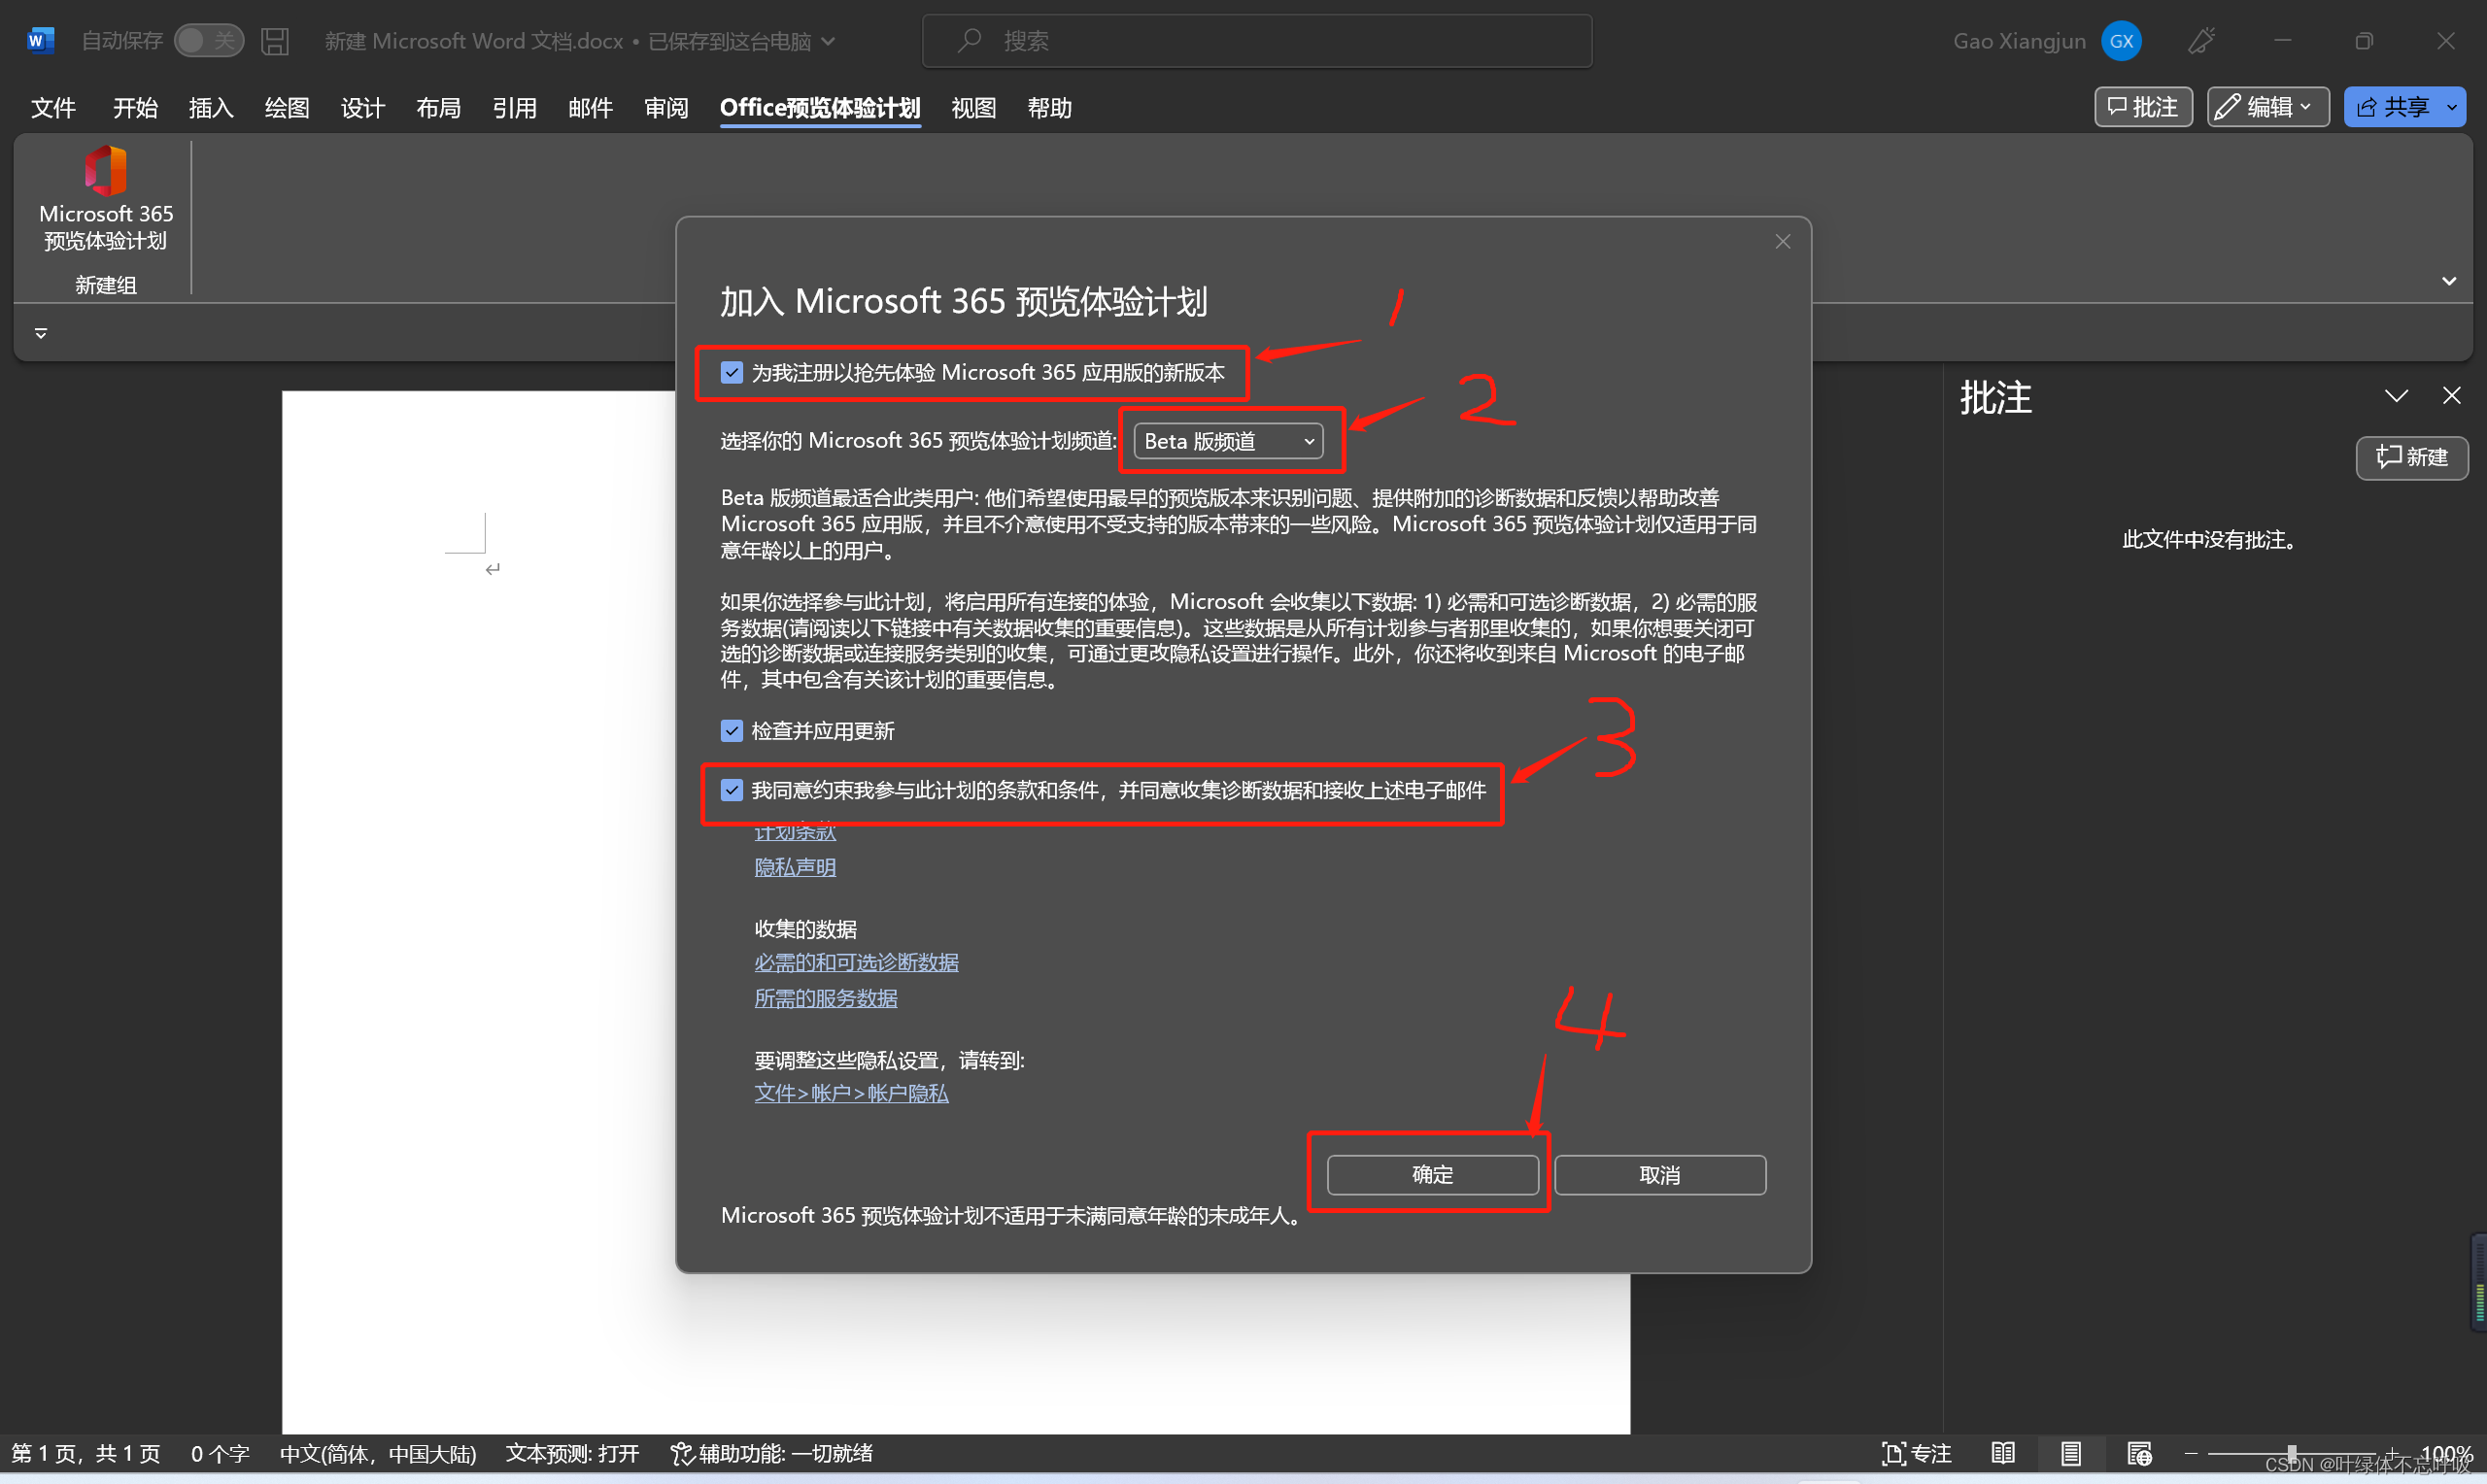2487x1484 pixels.
Task: Click the 批注 button in ribbon header
Action: pos(2143,107)
